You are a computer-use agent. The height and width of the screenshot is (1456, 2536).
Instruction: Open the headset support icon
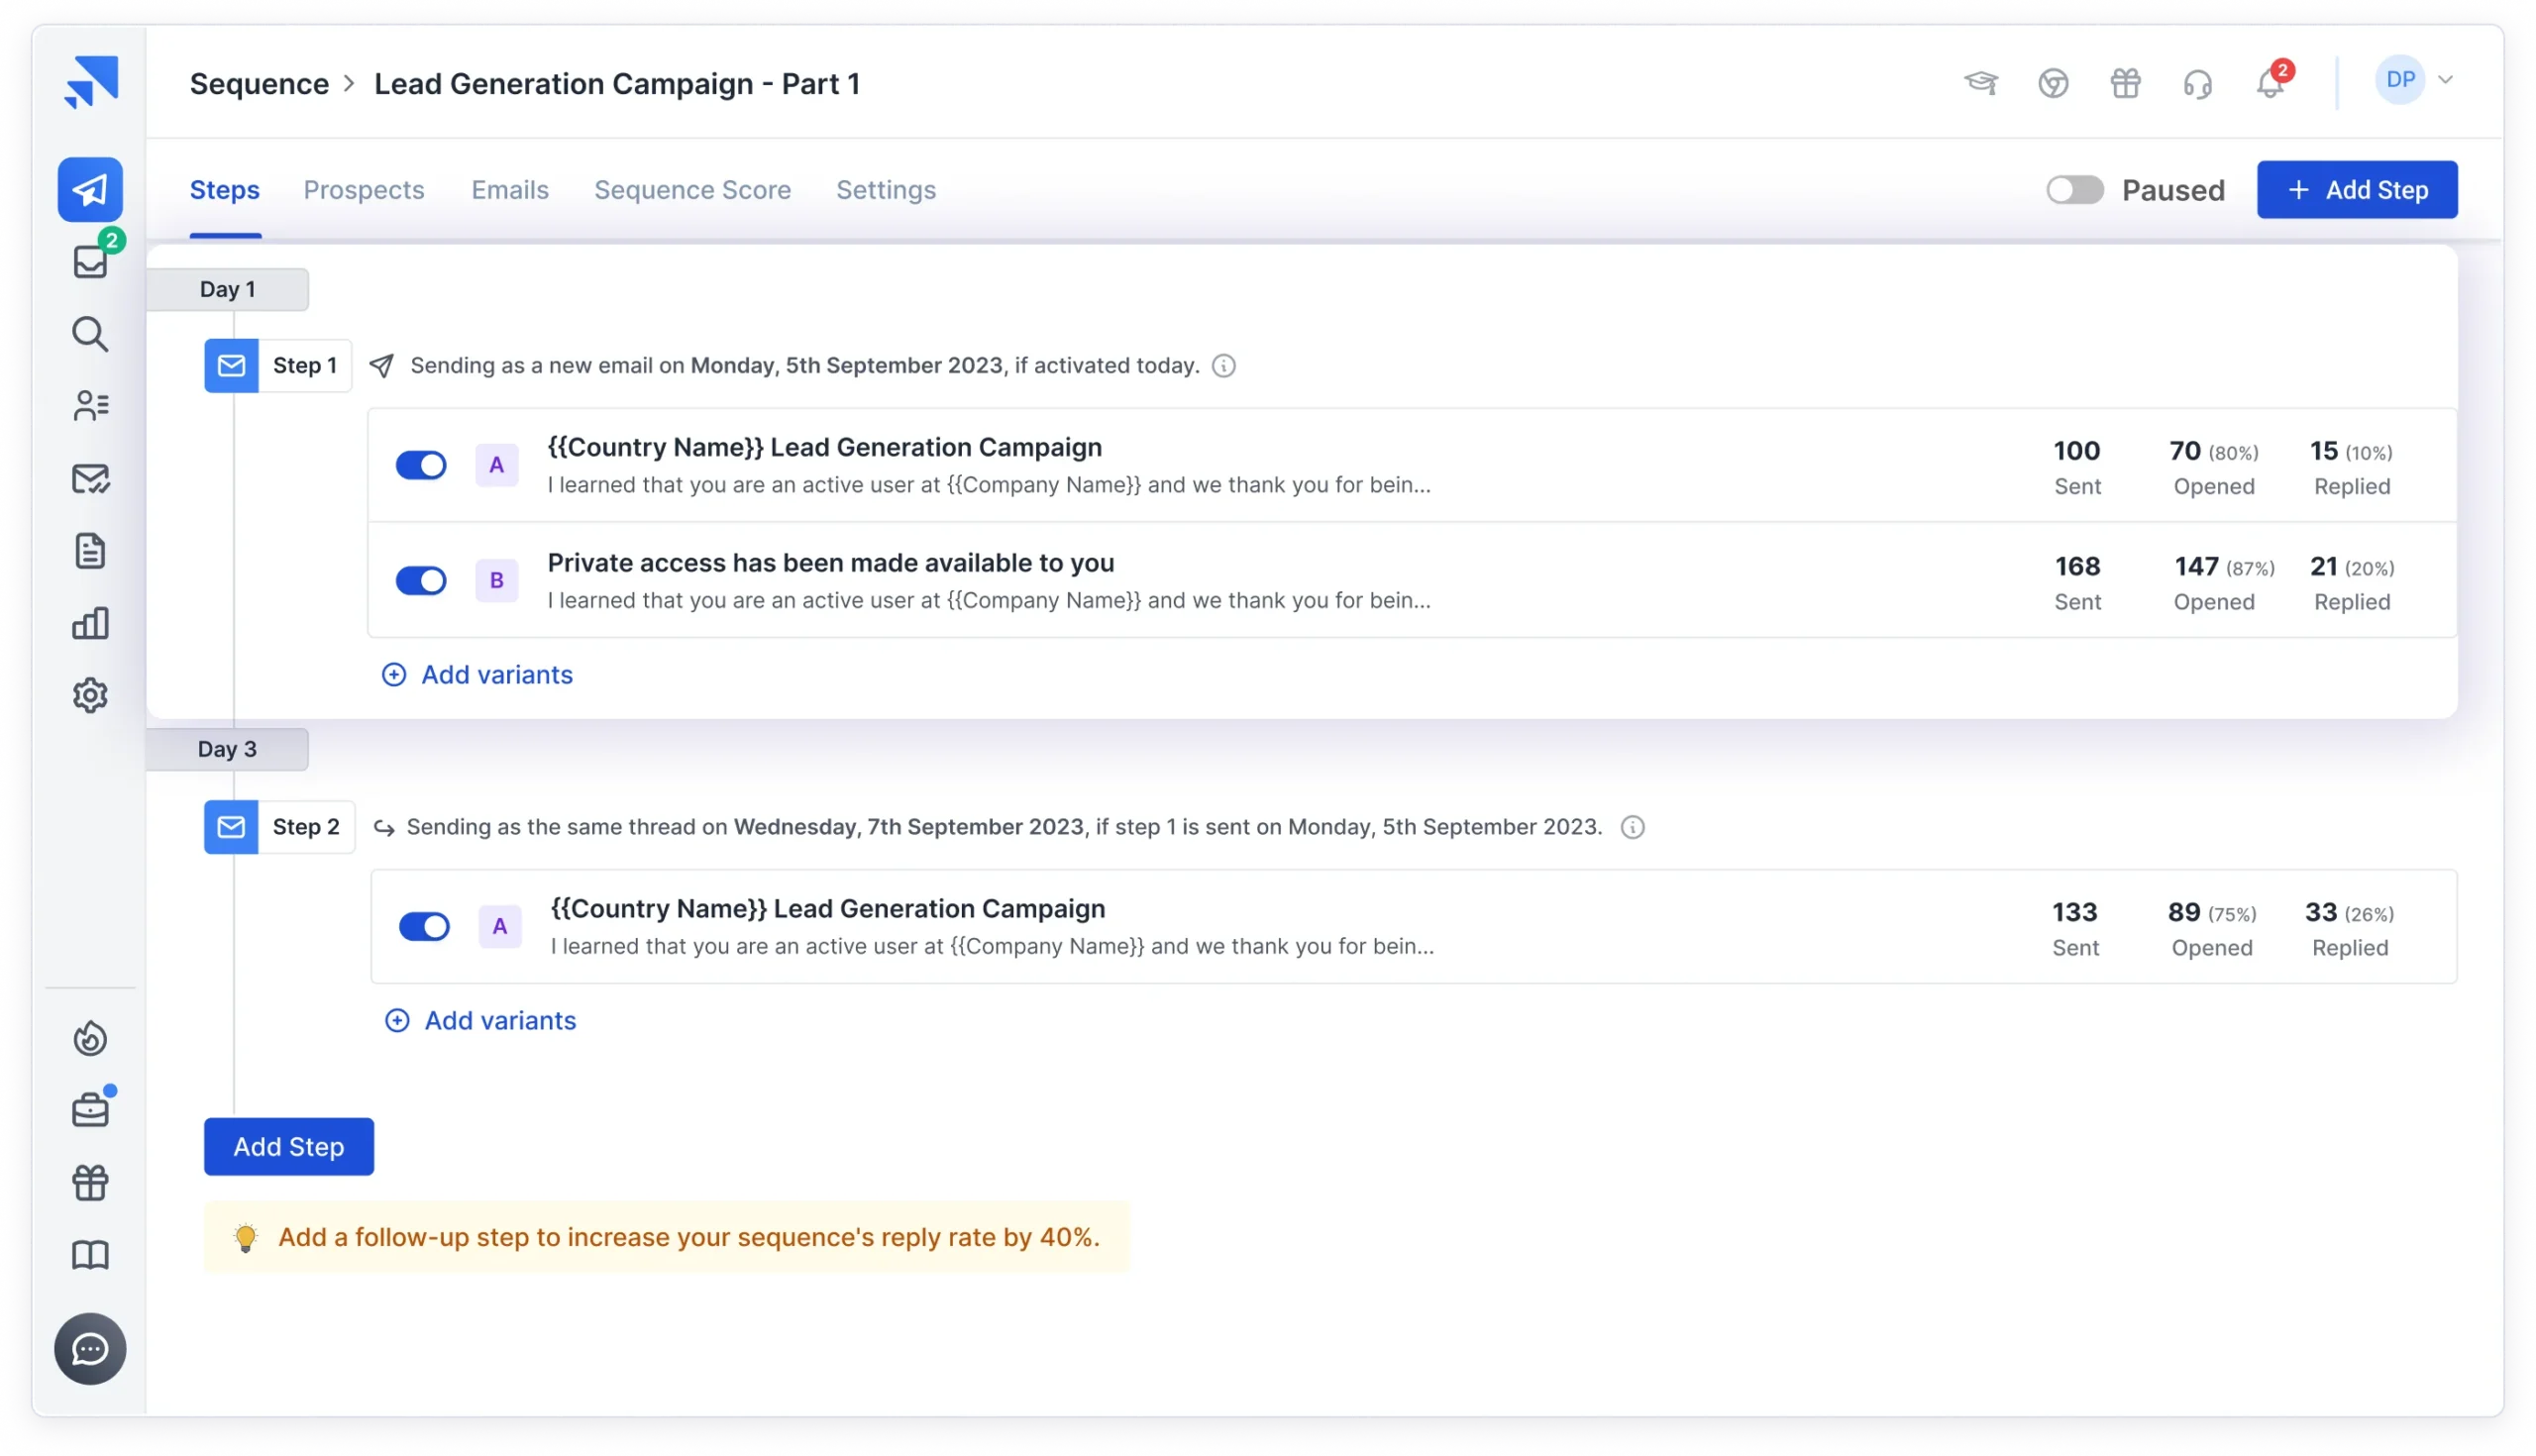(2198, 84)
